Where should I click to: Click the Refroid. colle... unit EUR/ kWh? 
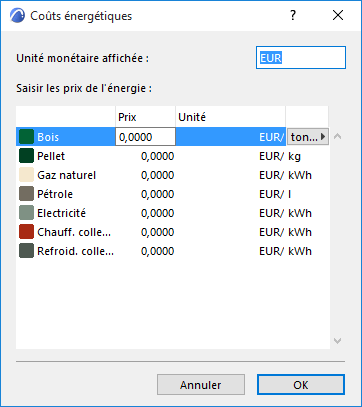click(x=285, y=251)
